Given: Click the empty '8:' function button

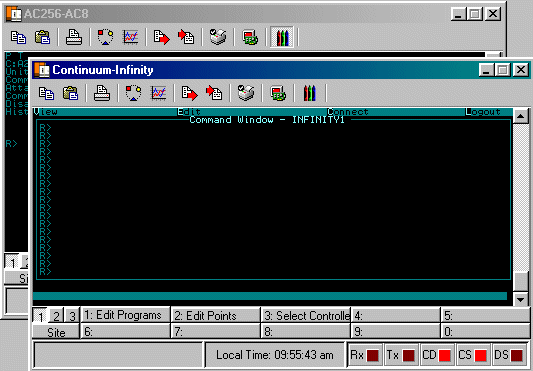Looking at the screenshot, I should click(306, 331).
